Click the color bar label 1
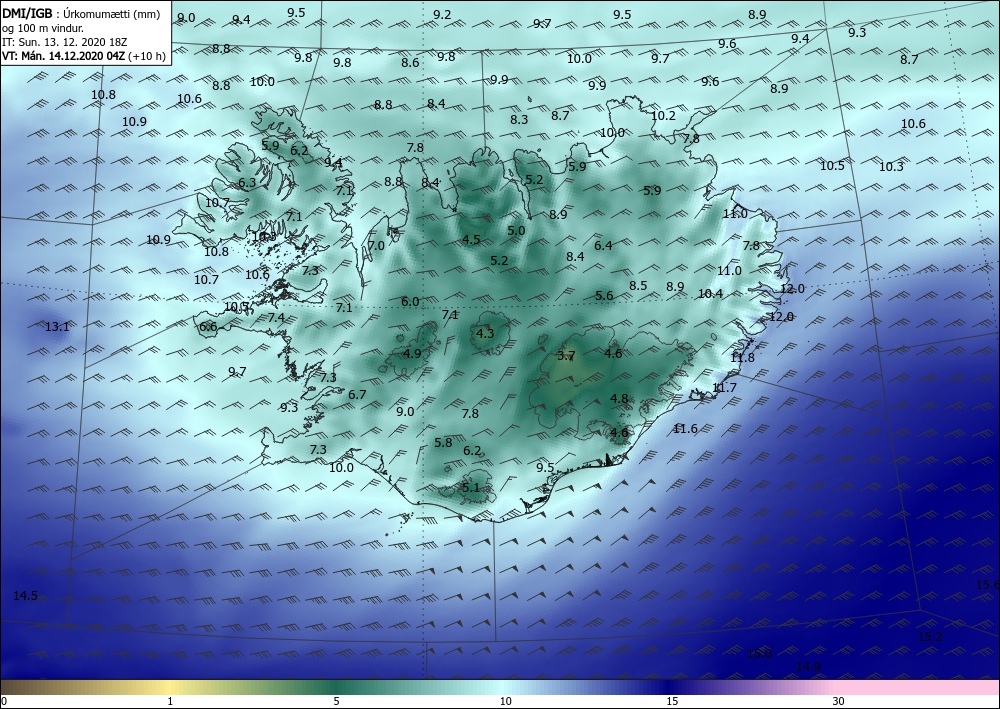 coord(170,701)
